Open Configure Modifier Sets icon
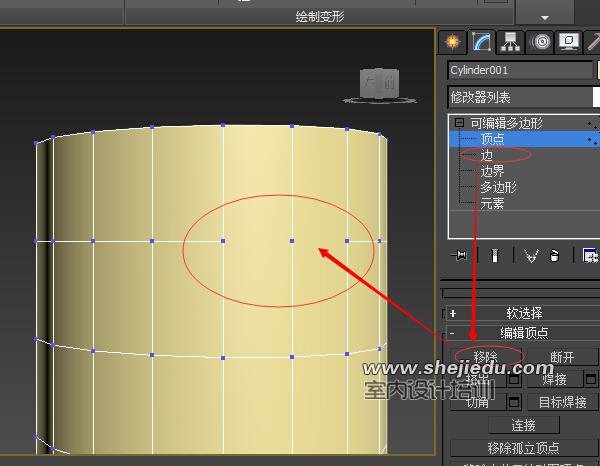 tap(590, 255)
